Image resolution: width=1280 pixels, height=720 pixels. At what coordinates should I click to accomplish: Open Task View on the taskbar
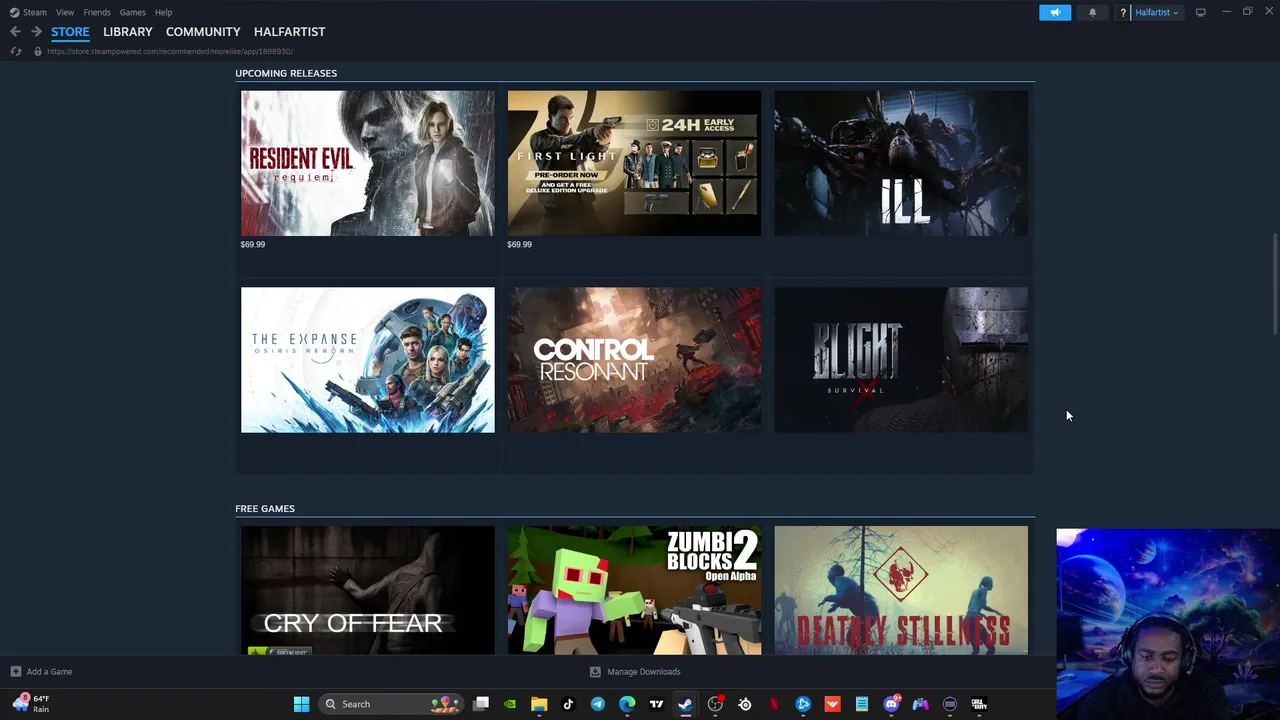pos(481,704)
